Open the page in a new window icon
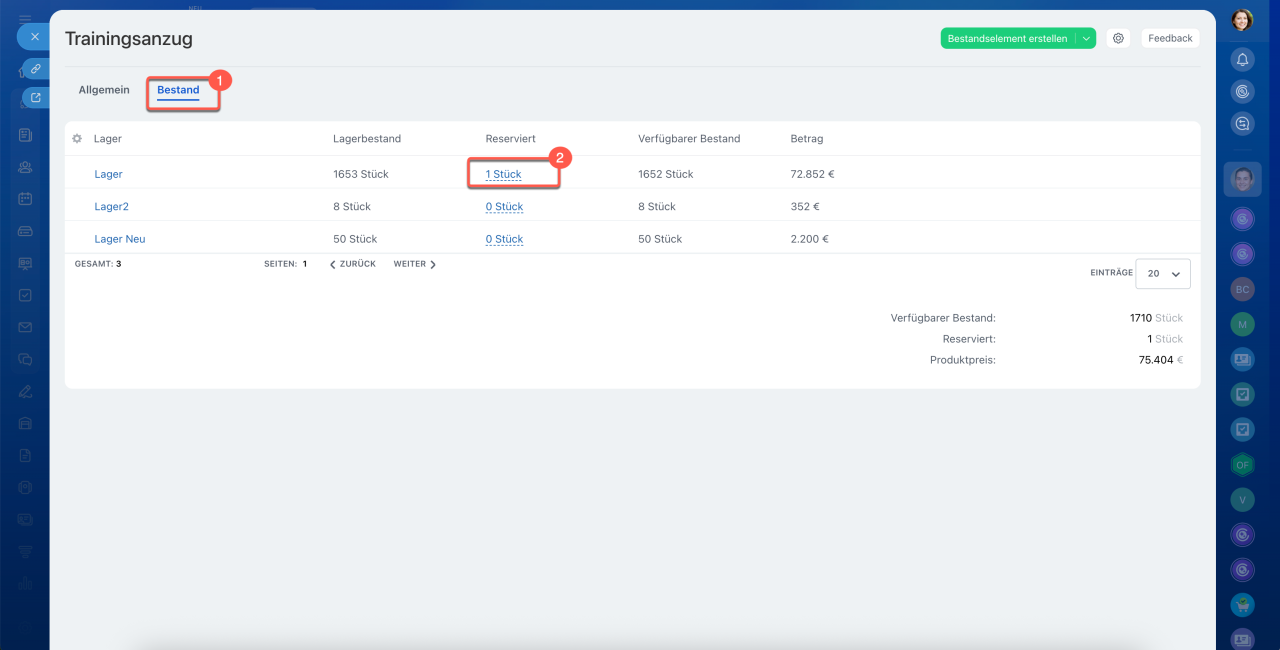The height and width of the screenshot is (650, 1280). coord(35,98)
